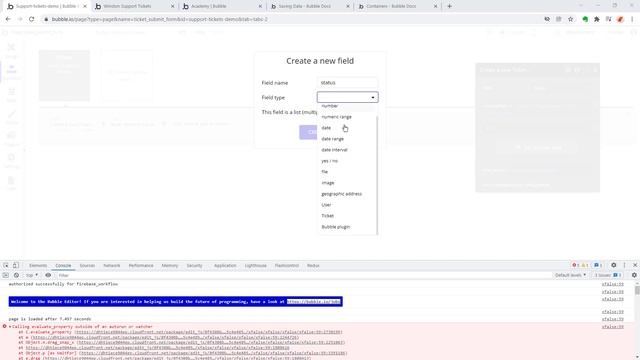Open the DevTools Elements tab
This screenshot has width=640, height=360.
click(38, 265)
